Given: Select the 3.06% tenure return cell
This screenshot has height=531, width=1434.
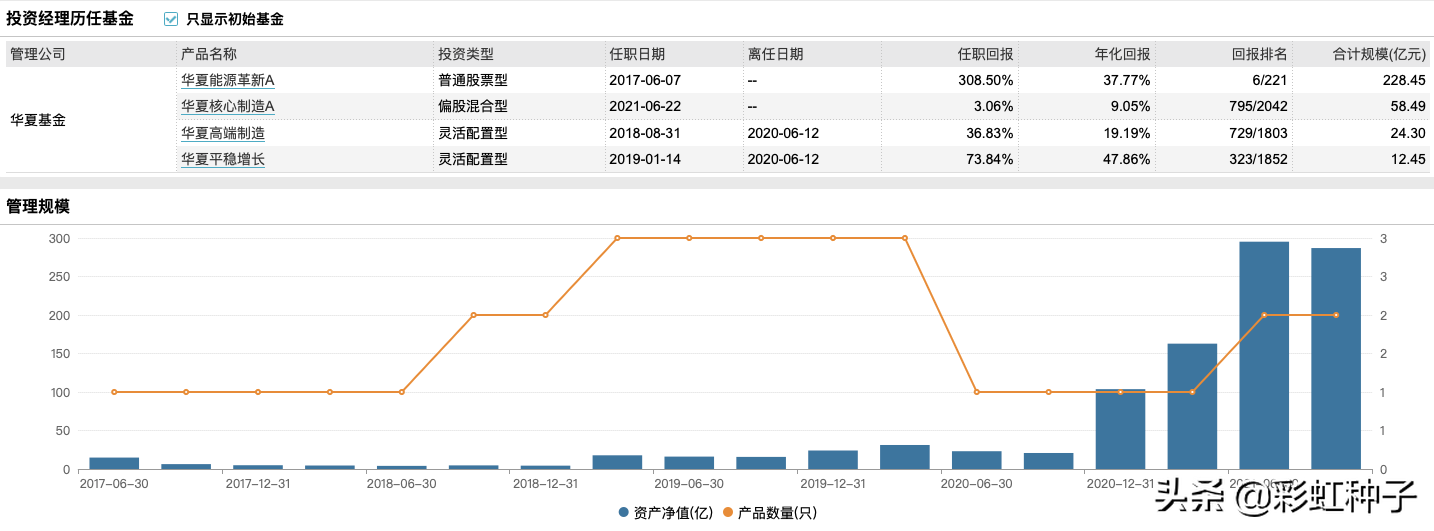Looking at the screenshot, I should pos(993,106).
